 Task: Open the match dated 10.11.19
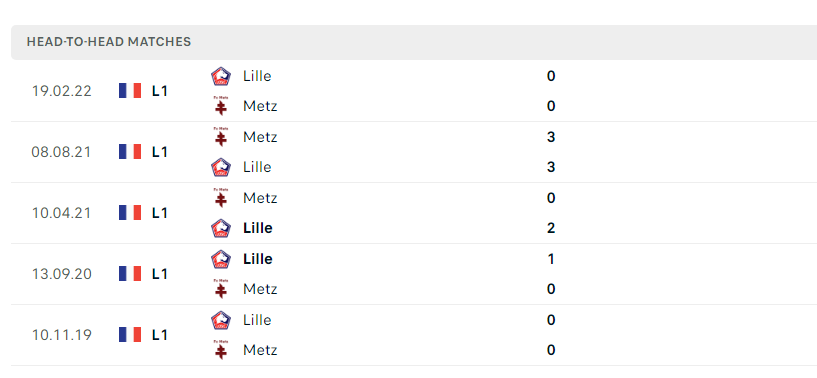(x=414, y=335)
